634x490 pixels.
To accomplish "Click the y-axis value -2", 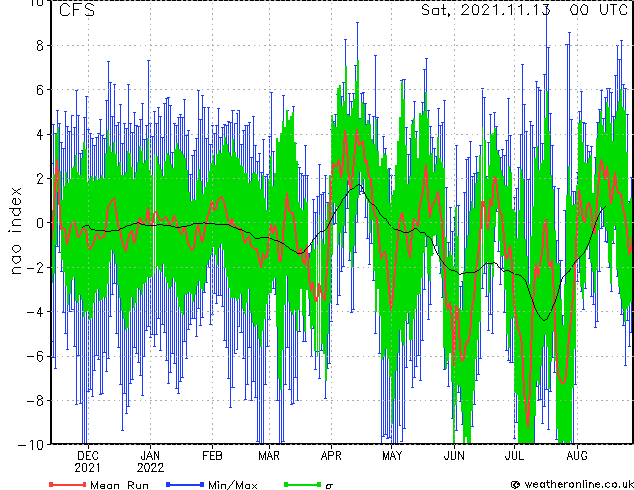I will (x=35, y=267).
